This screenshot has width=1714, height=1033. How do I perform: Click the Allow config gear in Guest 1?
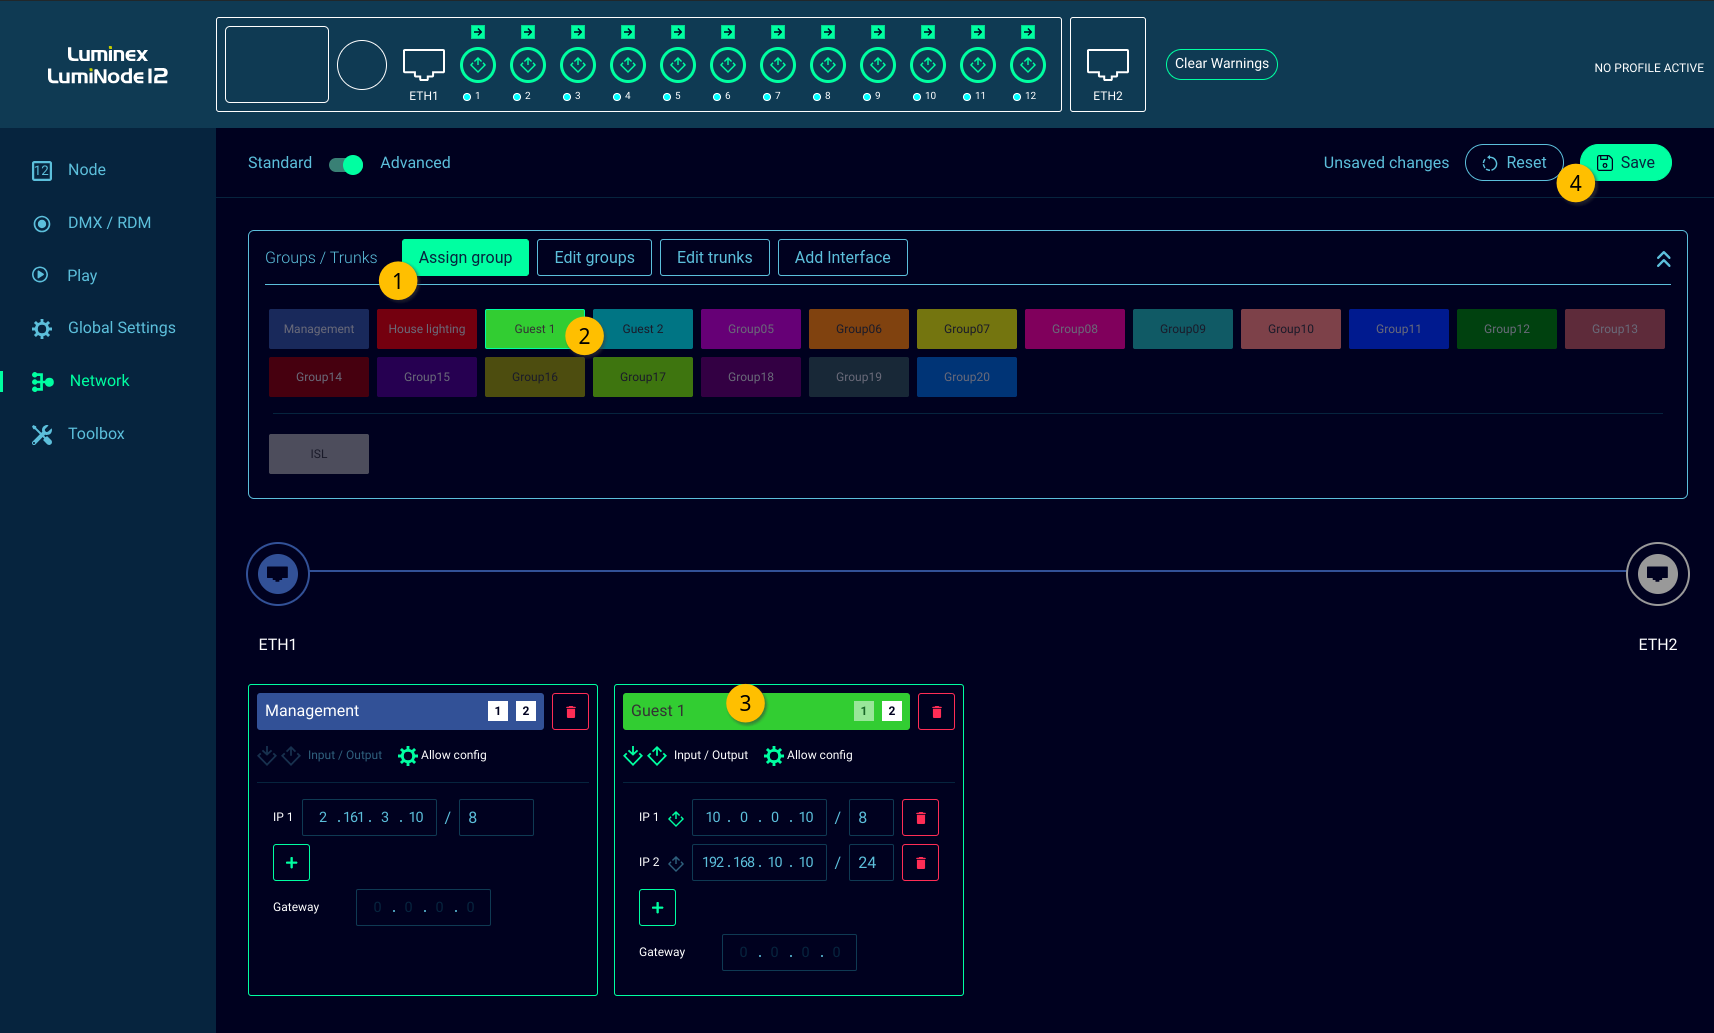[774, 756]
